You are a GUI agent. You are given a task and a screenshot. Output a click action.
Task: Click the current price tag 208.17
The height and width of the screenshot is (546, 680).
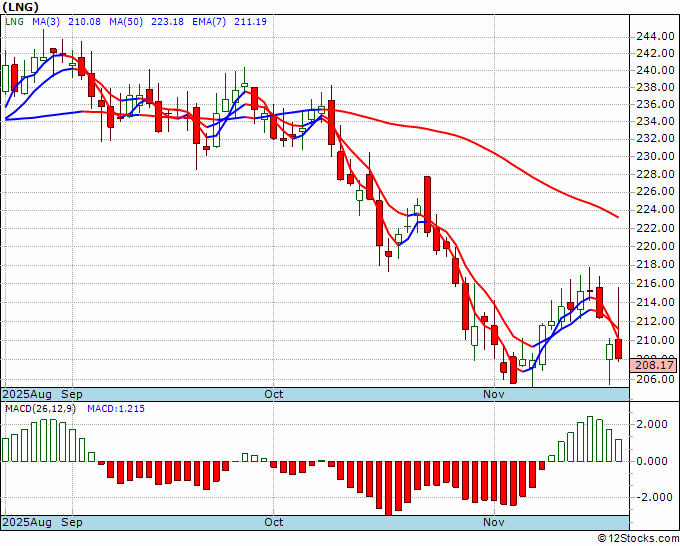(654, 365)
